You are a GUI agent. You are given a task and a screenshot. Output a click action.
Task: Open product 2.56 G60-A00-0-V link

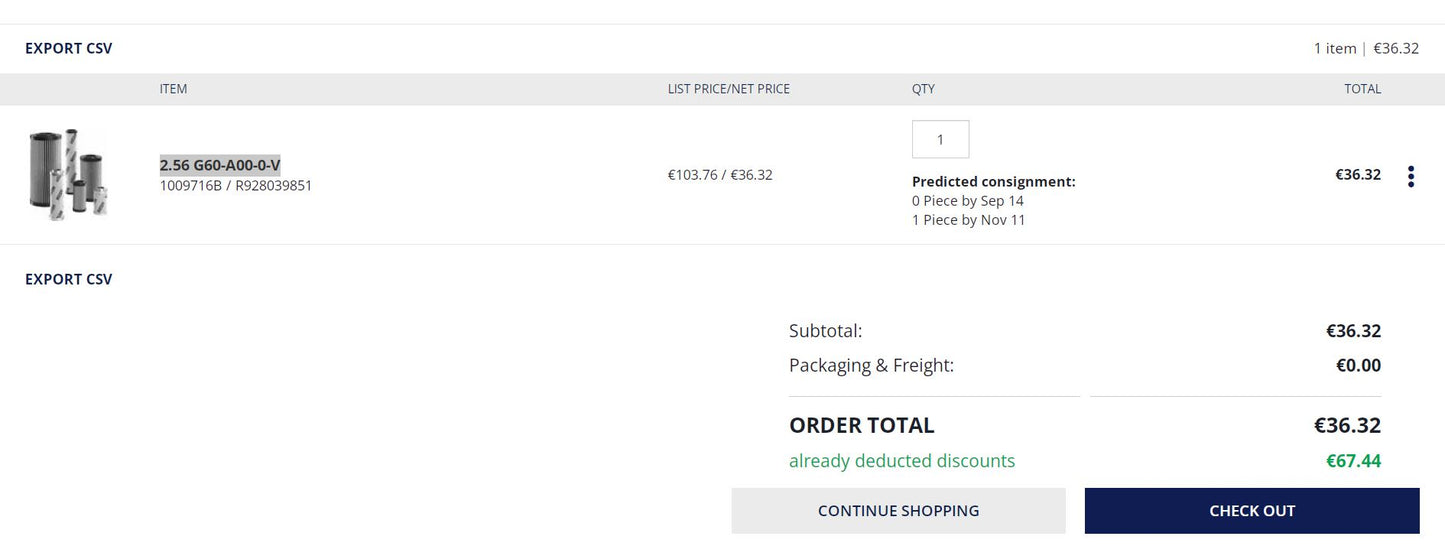[x=220, y=165]
